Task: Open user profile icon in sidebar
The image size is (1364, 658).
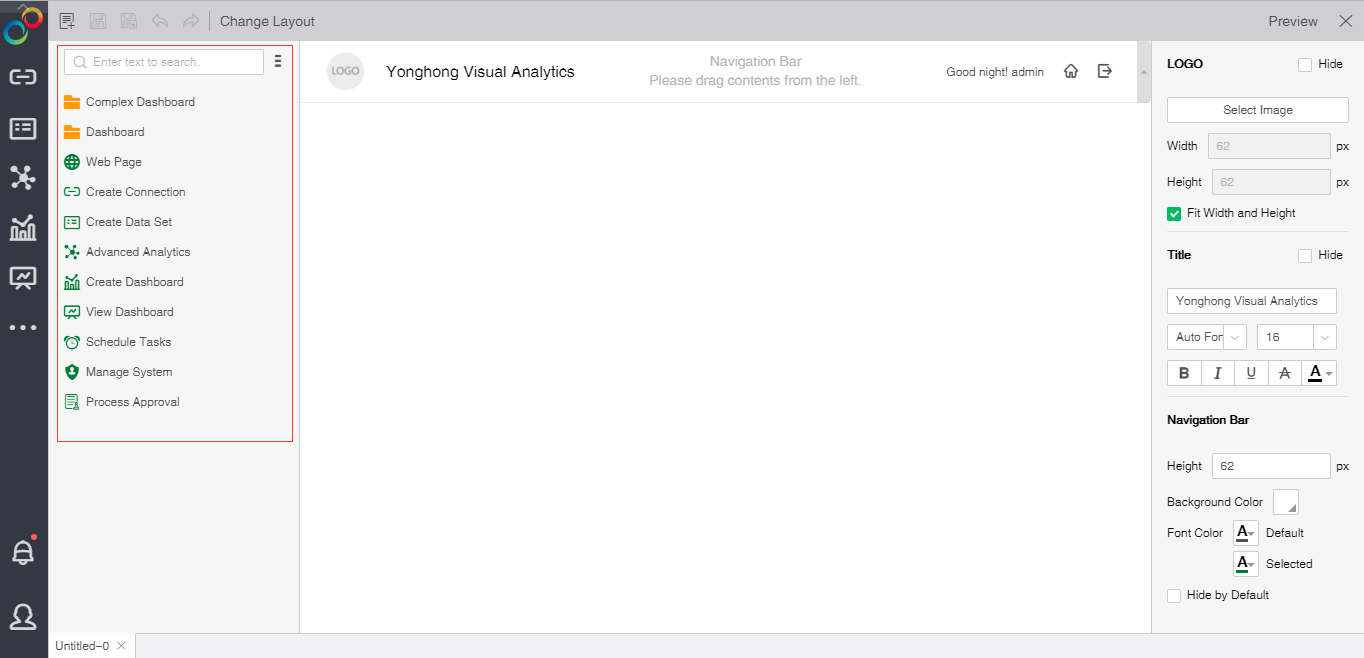Action: (x=23, y=616)
